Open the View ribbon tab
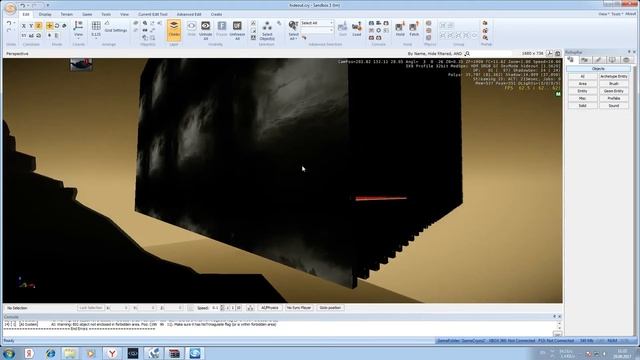Viewport: 640px width, 360px height. click(124, 14)
